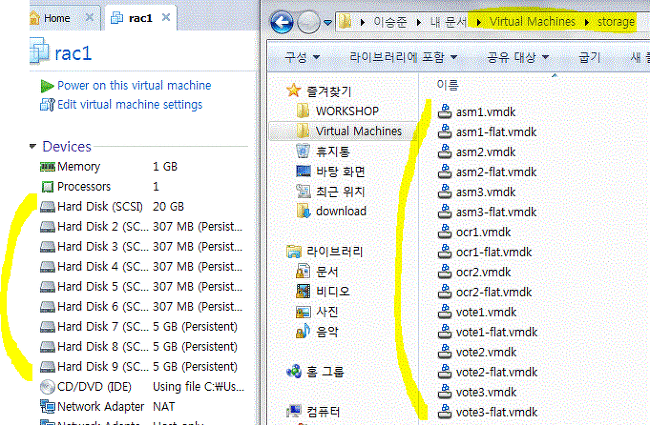Open 라이브러리에 포함 dropdown
Viewport: 650px width, 425px height.
(403, 57)
